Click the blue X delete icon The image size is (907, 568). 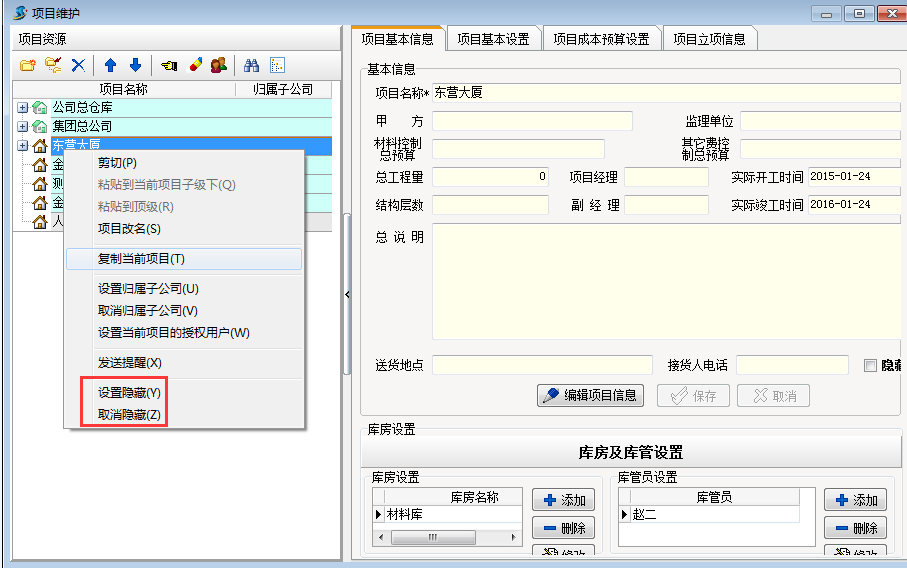(78, 65)
